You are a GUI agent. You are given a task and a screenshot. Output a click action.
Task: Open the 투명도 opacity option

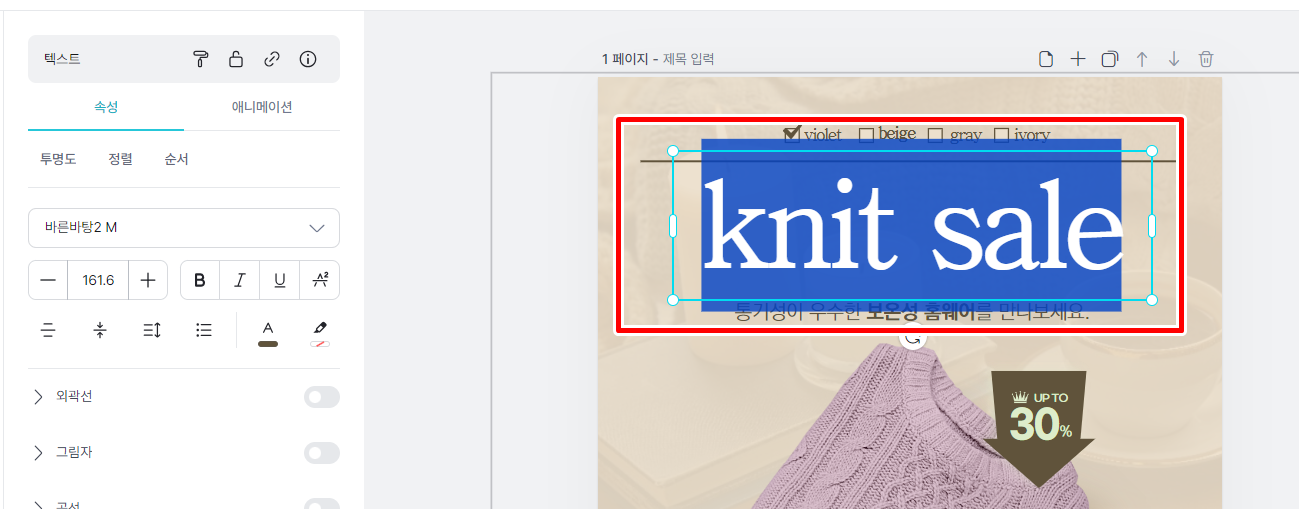(x=58, y=159)
